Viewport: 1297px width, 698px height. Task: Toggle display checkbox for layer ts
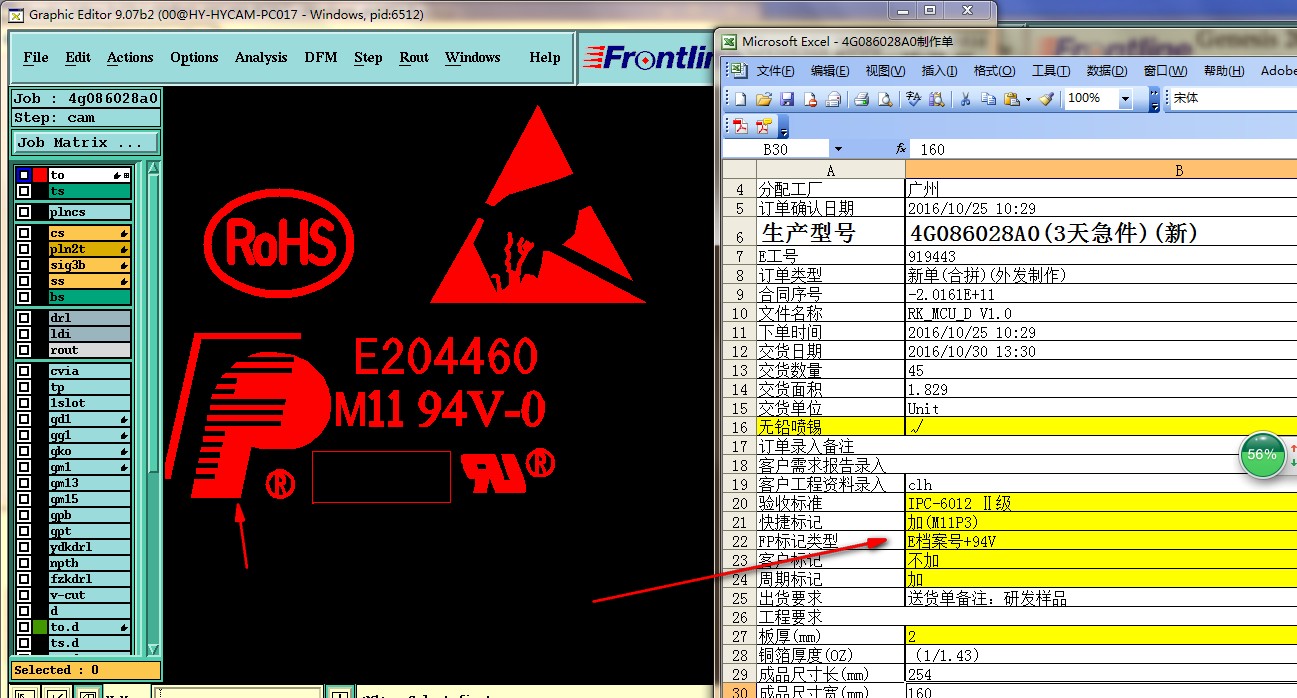[24, 191]
